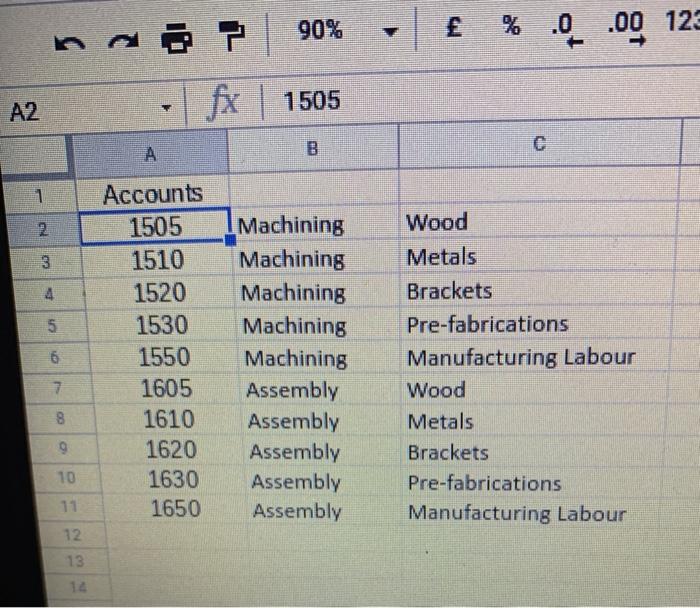Select row 5 header

[52, 326]
